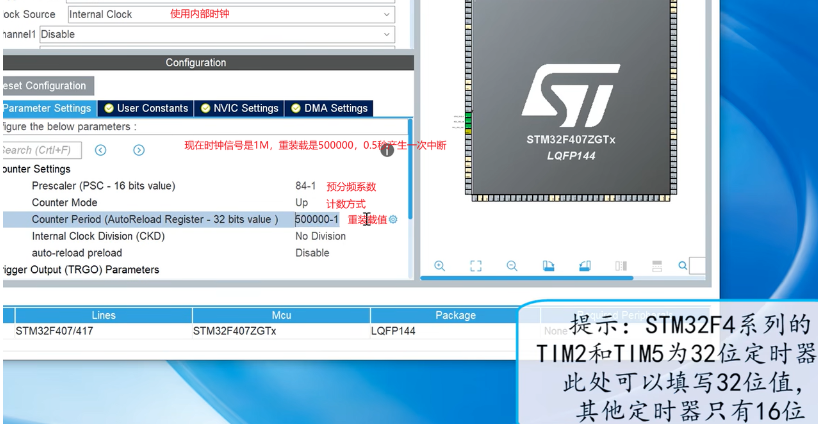Viewport: 818px width, 424px height.
Task: Click the Reset Configuration button
Action: [x=48, y=86]
